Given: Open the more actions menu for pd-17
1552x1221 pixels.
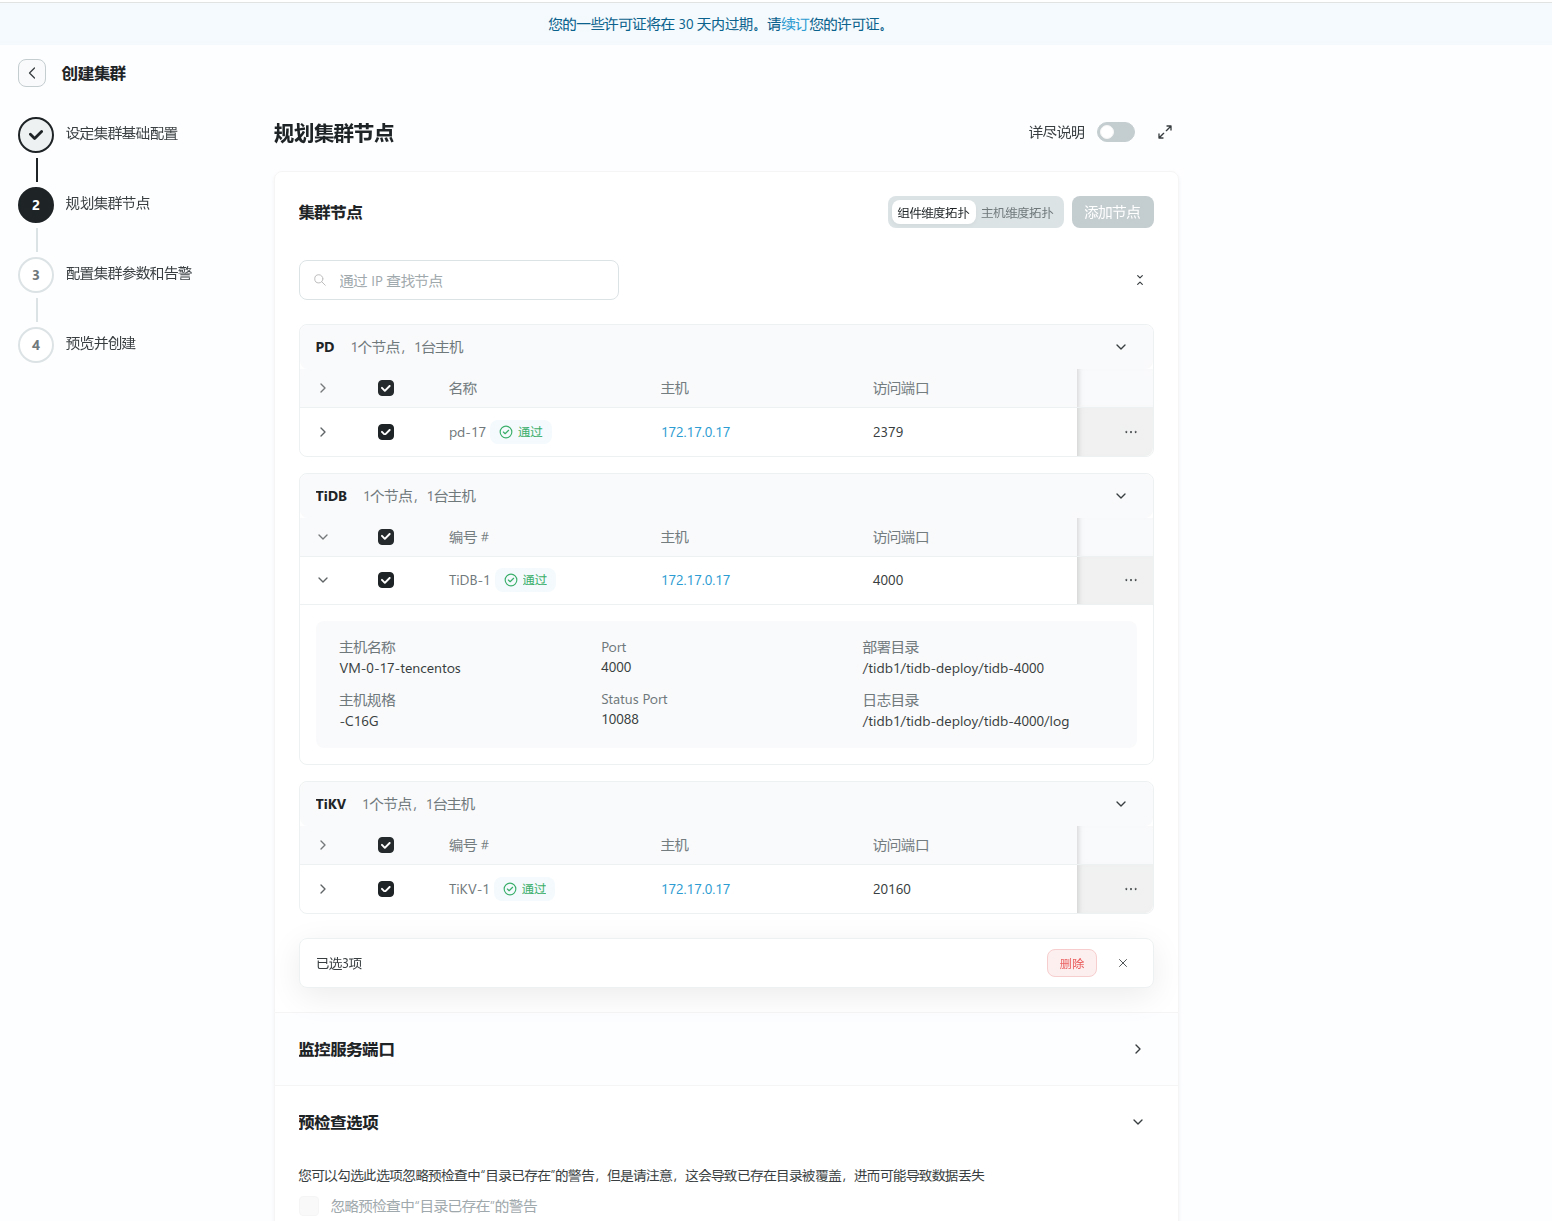Looking at the screenshot, I should pos(1131,432).
